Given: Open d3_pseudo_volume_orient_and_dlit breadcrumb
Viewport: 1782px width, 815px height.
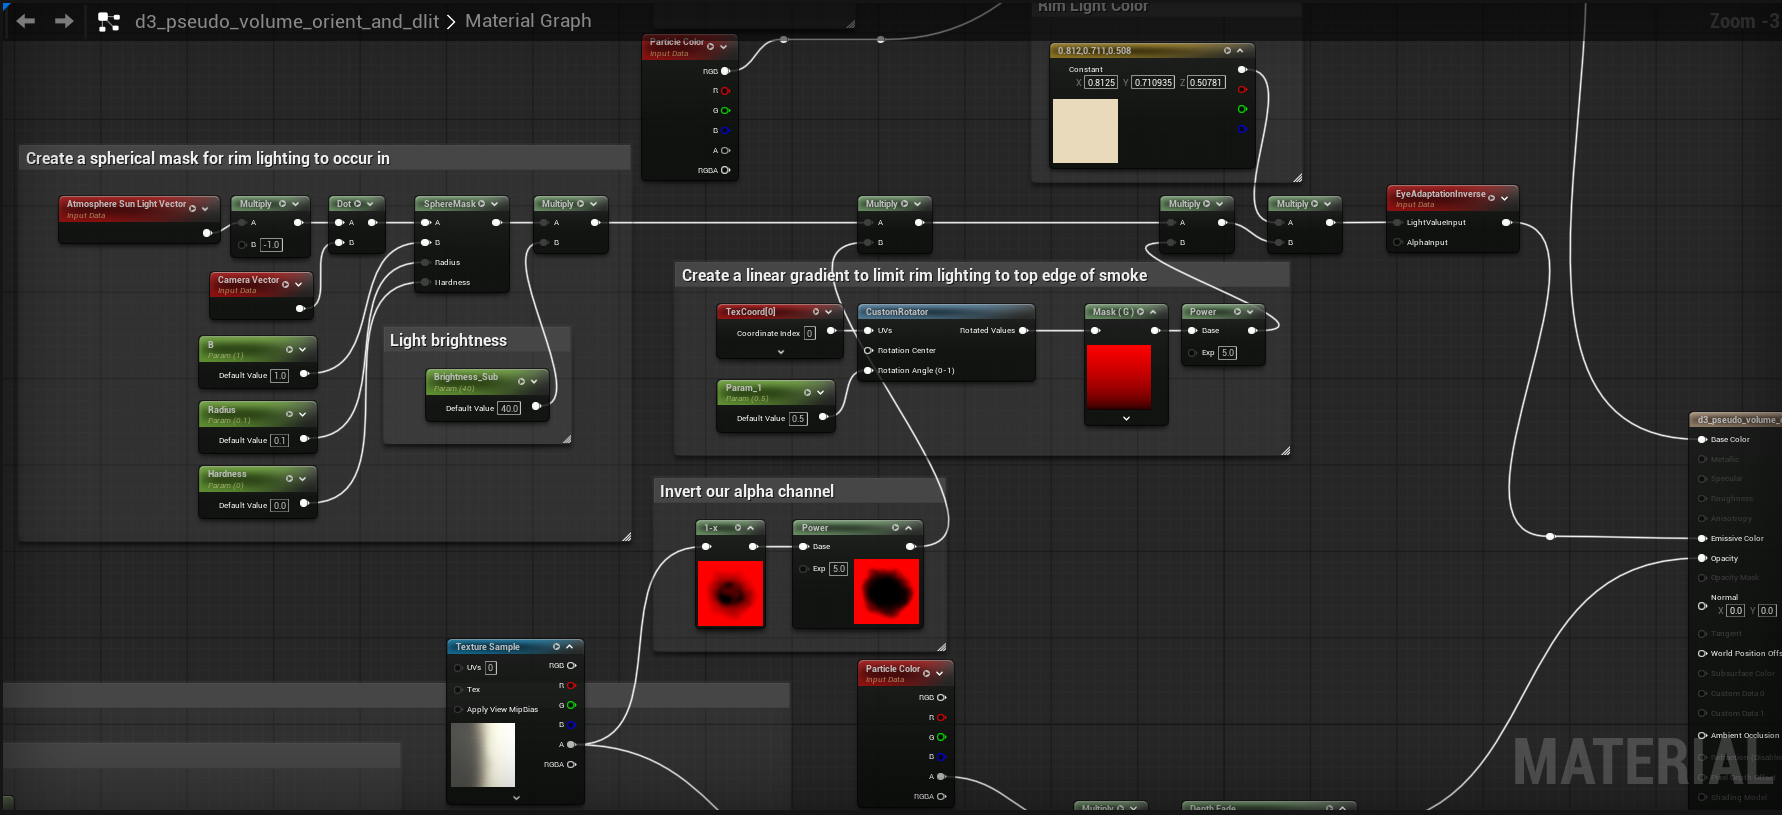Looking at the screenshot, I should (x=287, y=21).
